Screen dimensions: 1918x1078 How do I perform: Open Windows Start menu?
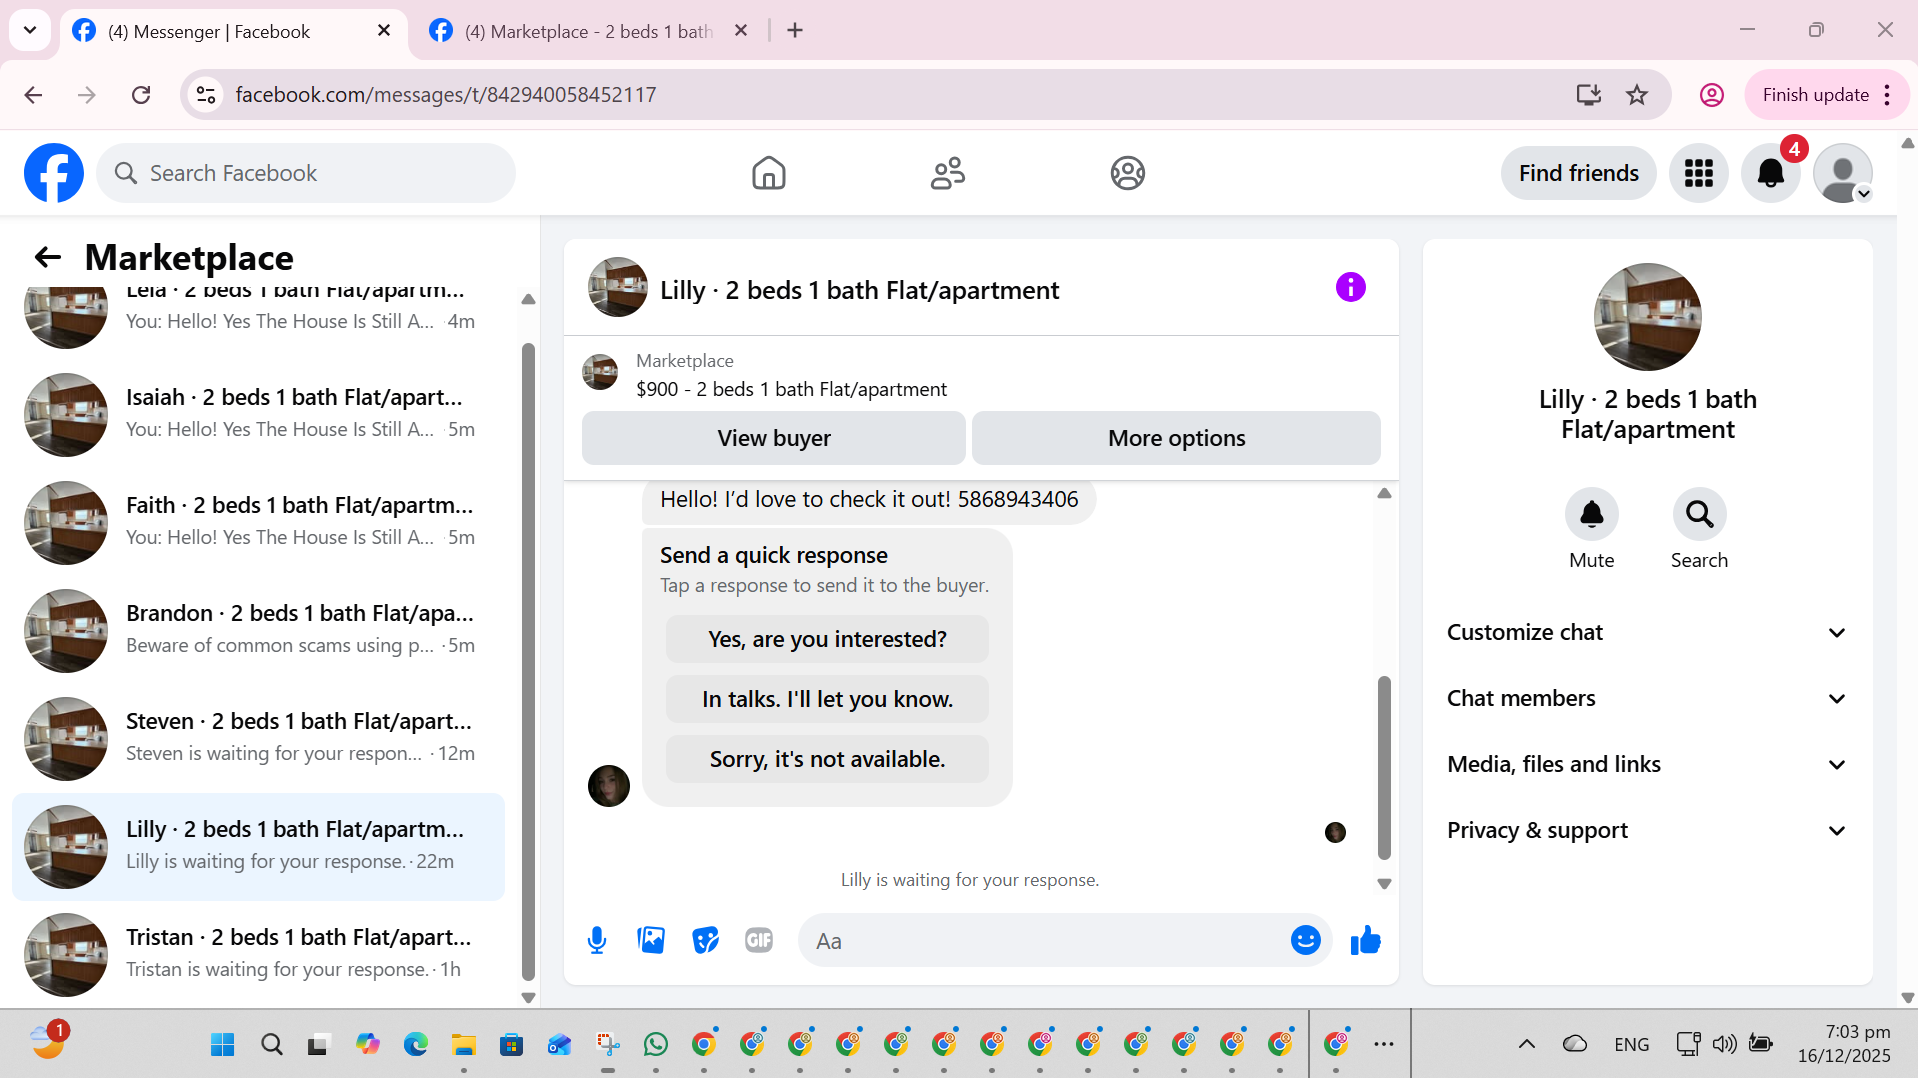(222, 1044)
